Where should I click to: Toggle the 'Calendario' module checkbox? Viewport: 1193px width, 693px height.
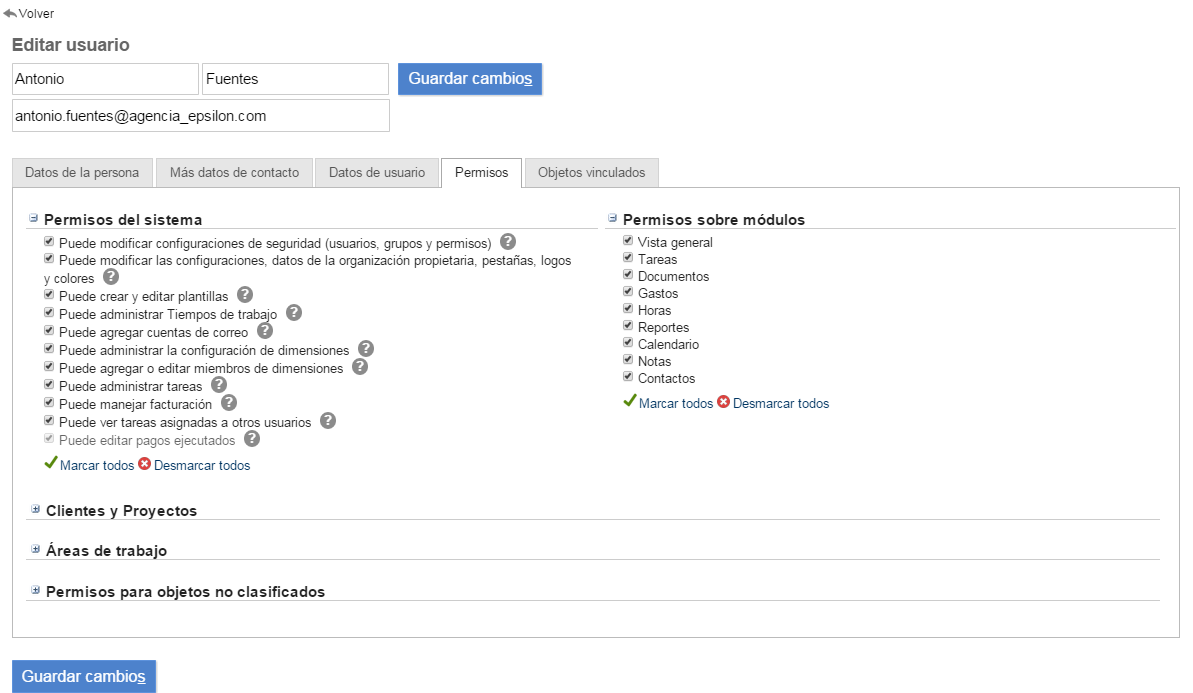coord(628,344)
